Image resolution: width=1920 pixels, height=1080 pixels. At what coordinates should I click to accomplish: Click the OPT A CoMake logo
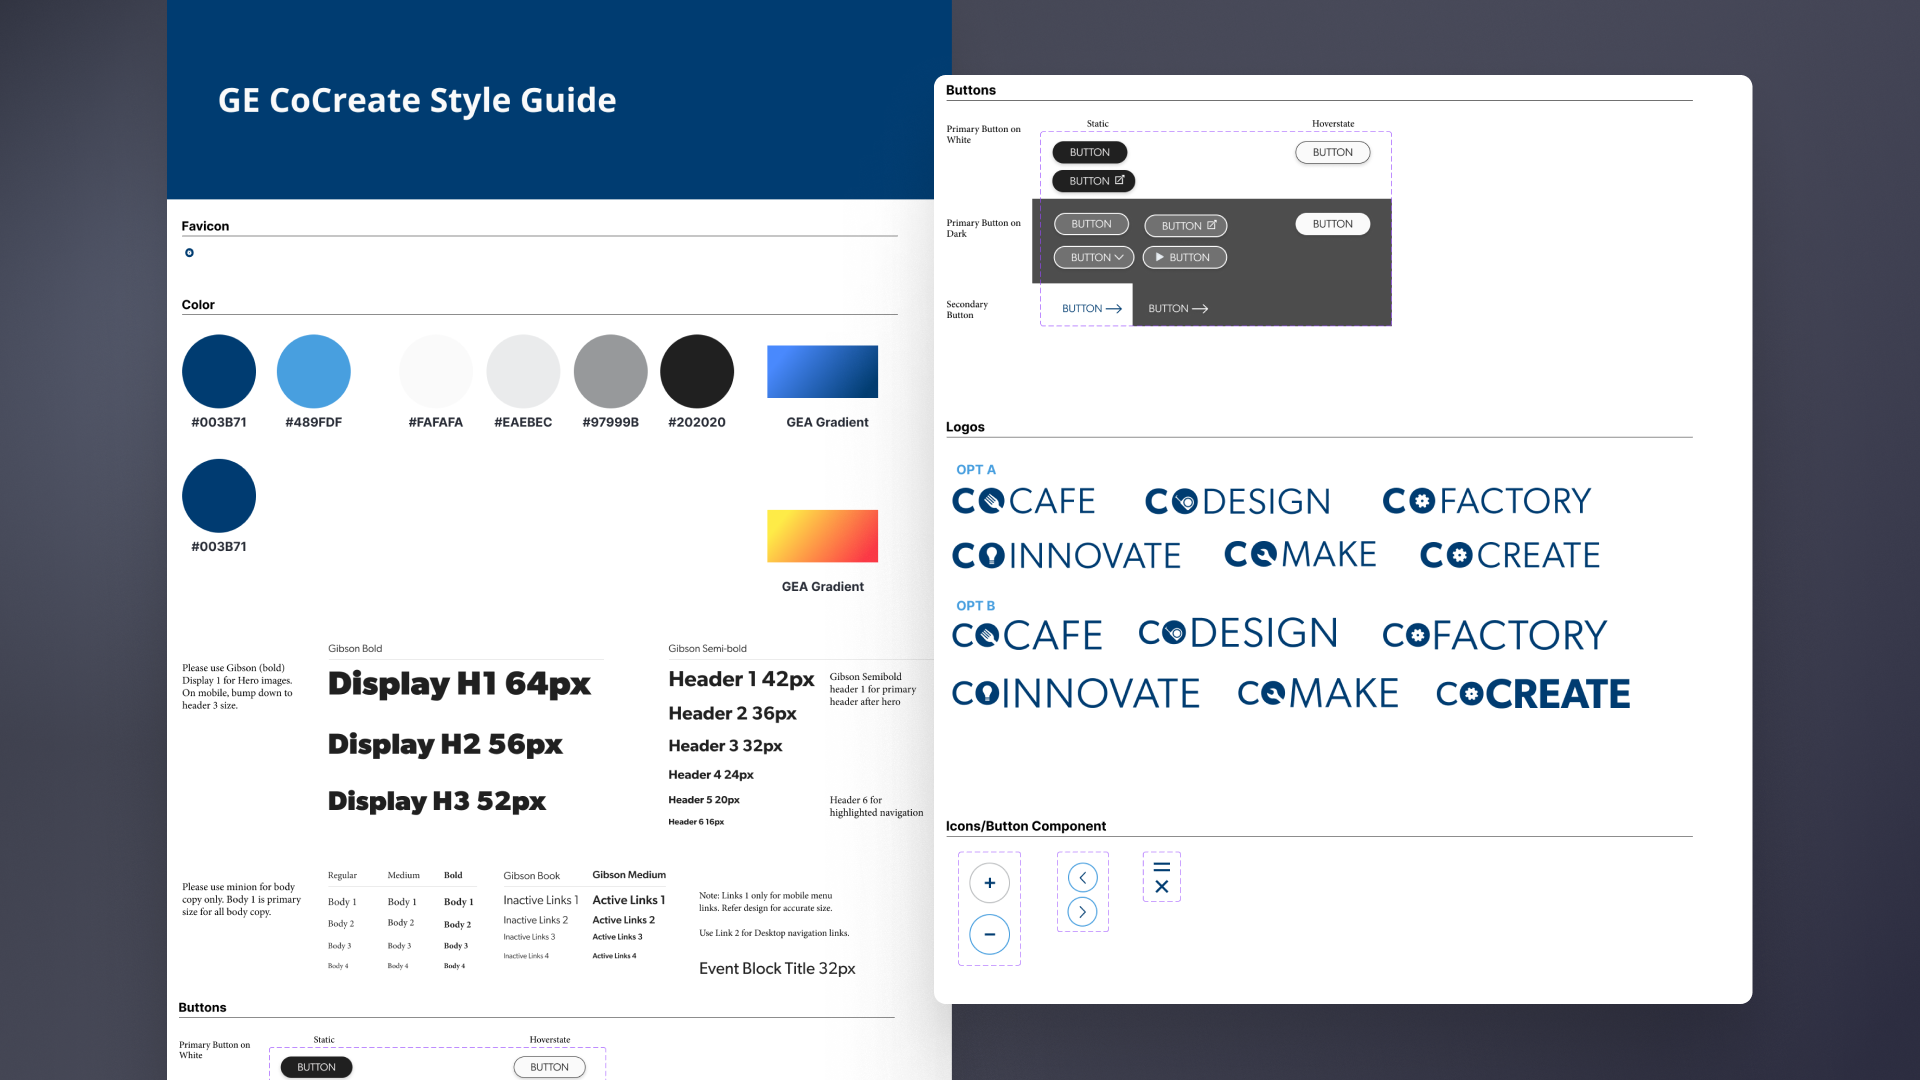click(x=1300, y=555)
